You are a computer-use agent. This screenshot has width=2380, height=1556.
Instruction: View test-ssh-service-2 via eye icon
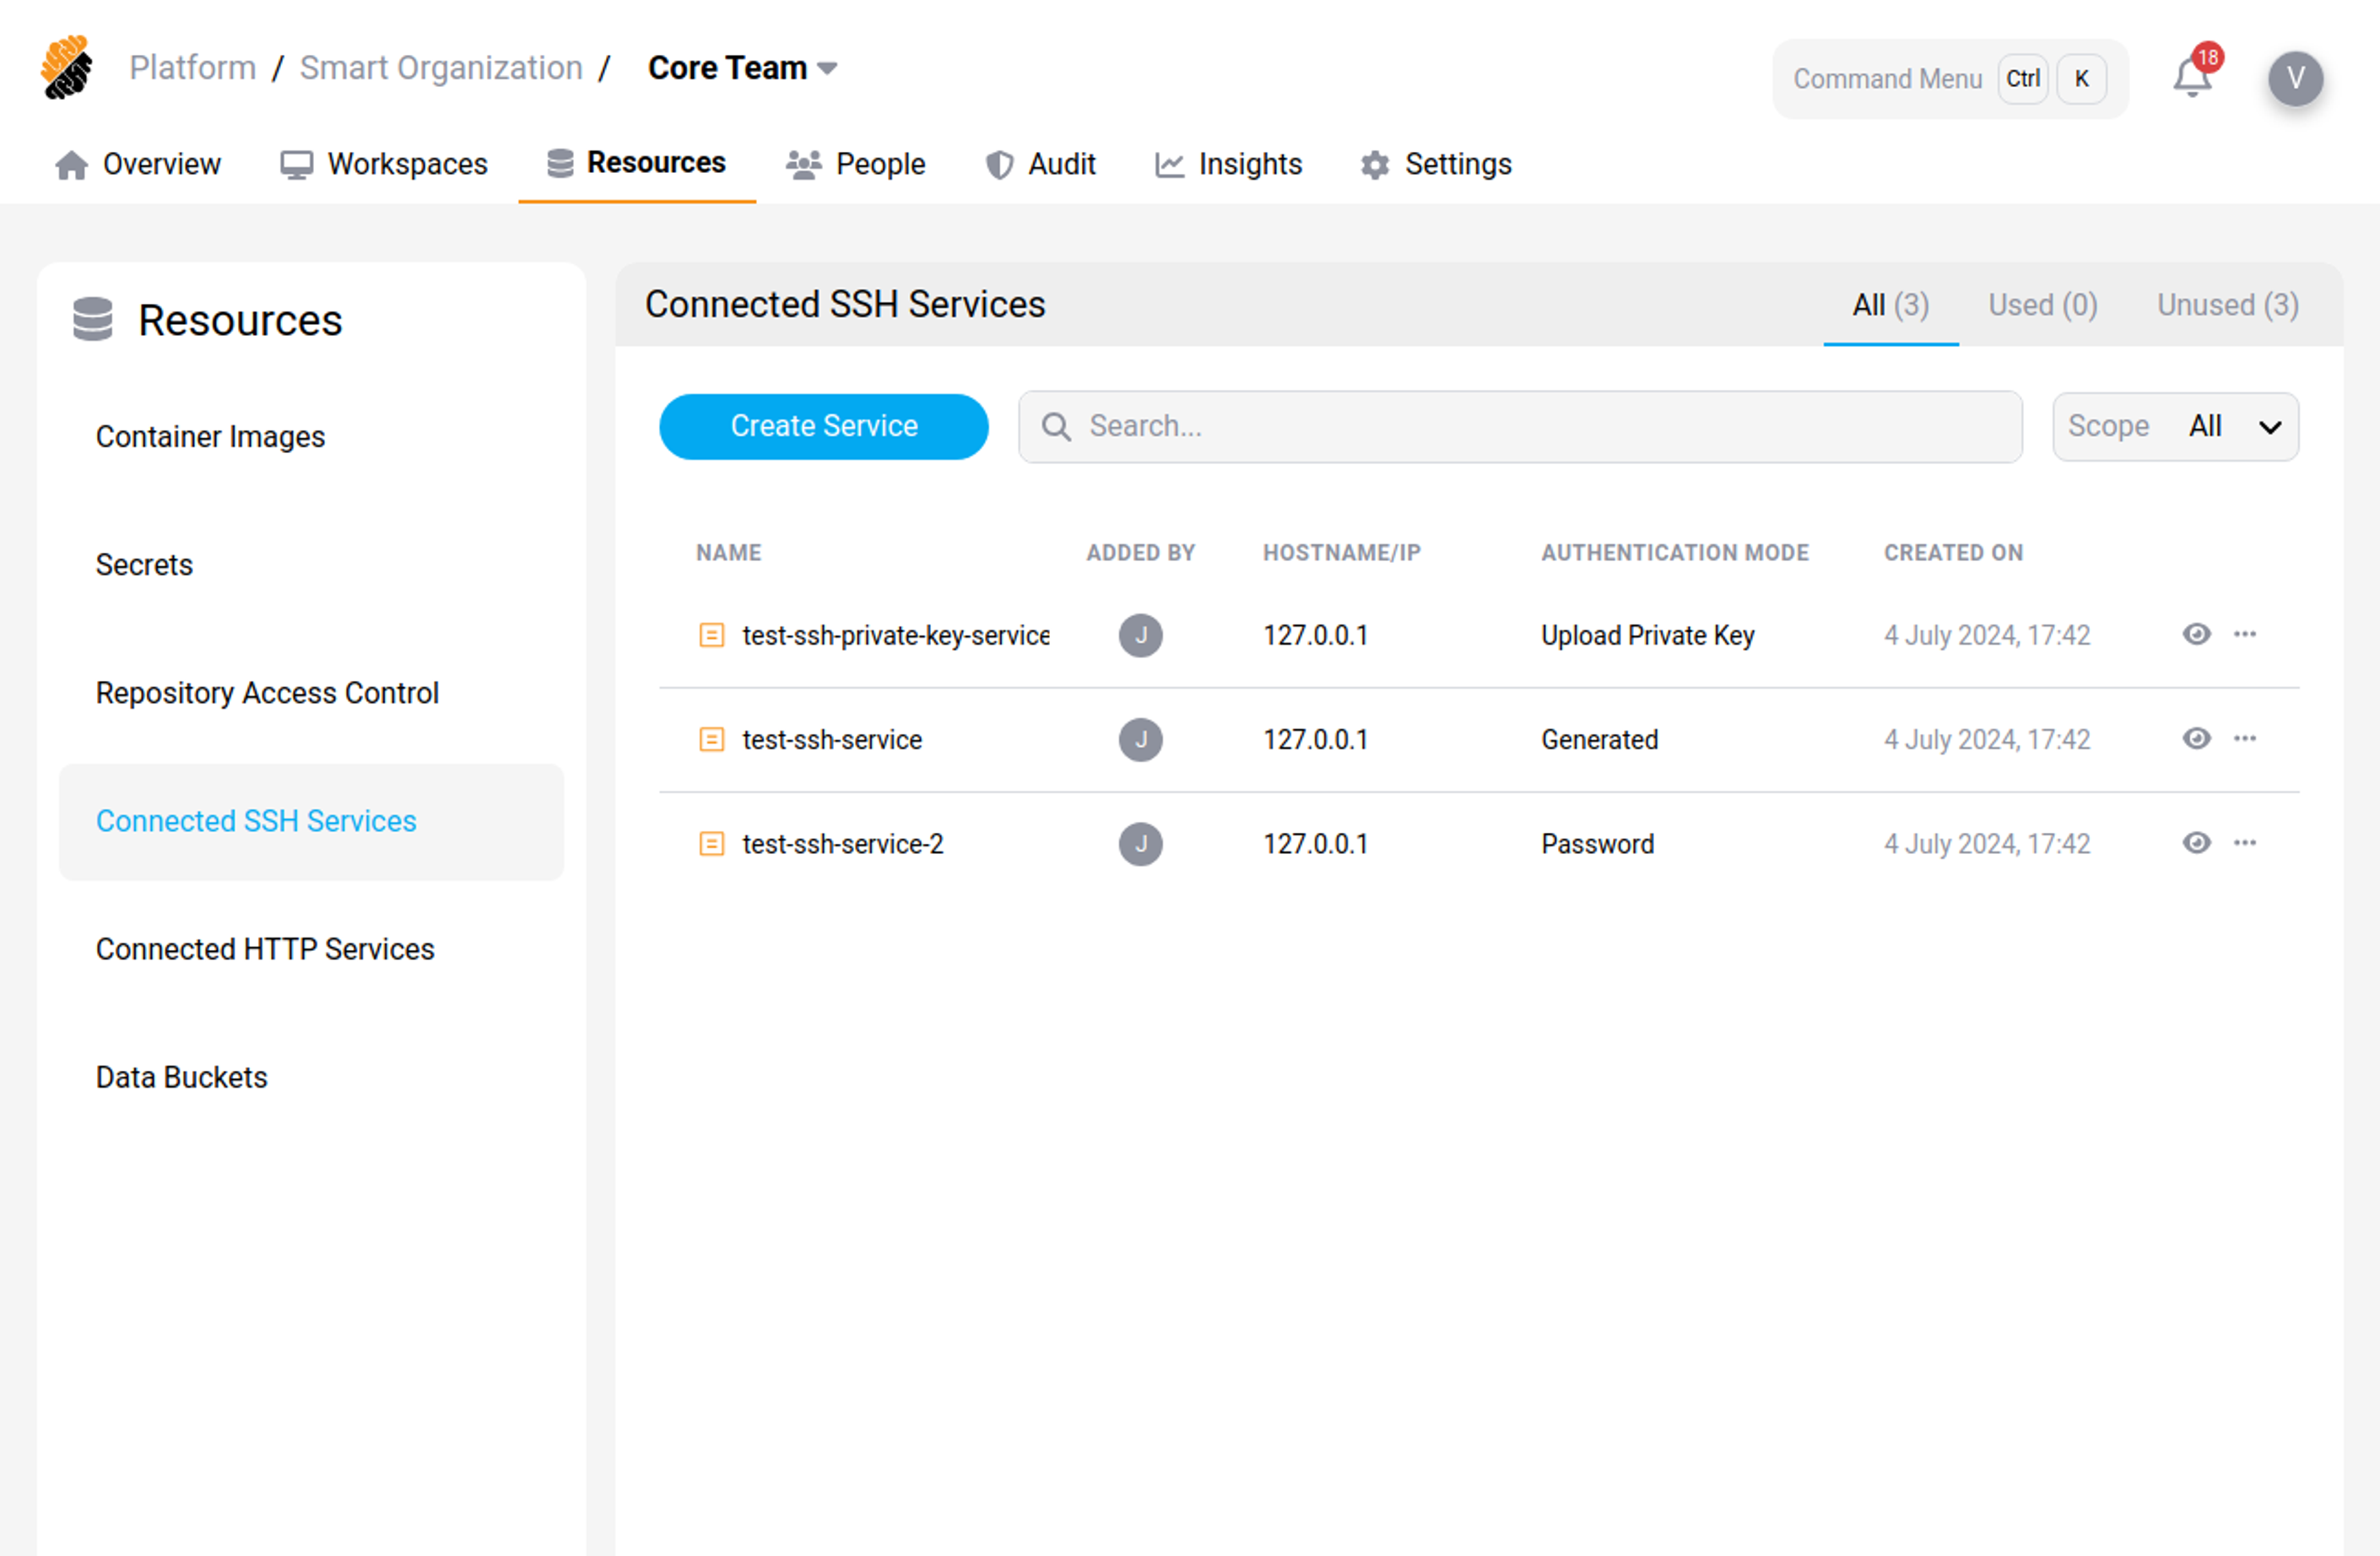(x=2196, y=842)
